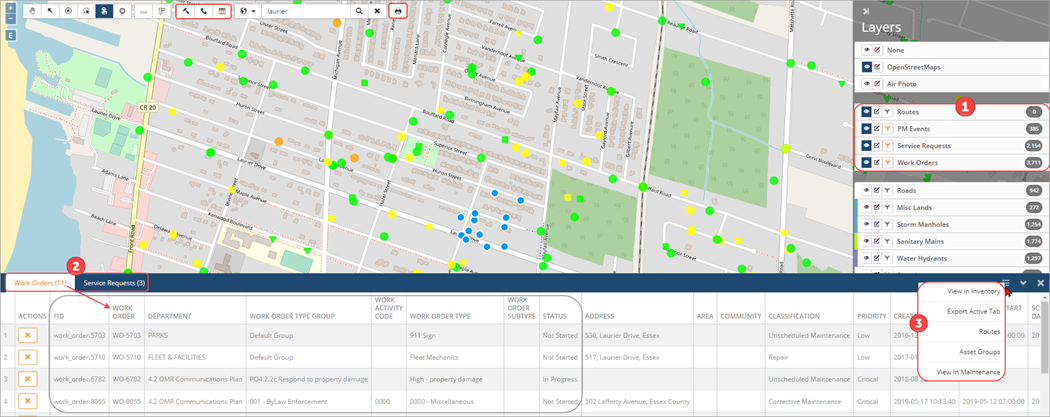Edit the Work Orders layer settings
The image size is (1050, 417).
tap(877, 162)
